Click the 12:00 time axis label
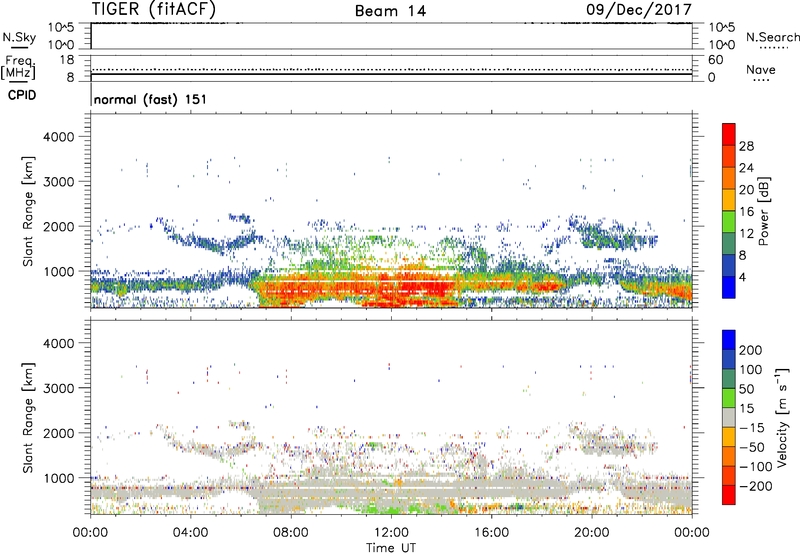The width and height of the screenshot is (800, 554). (391, 533)
